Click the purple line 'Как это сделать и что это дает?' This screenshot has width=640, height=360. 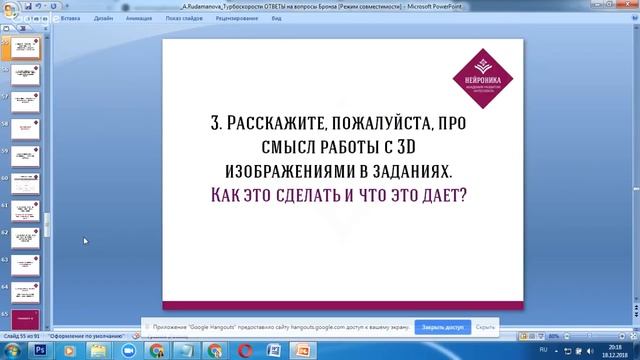338,195
